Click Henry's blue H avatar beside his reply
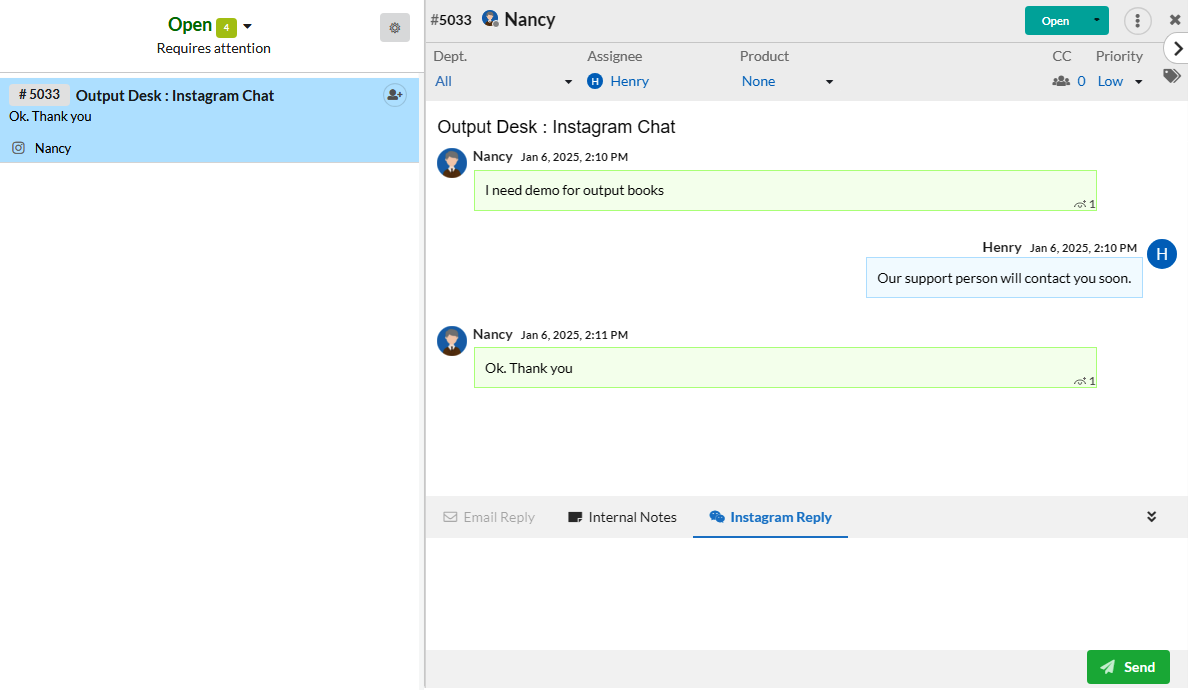The image size is (1188, 690). [x=1161, y=254]
